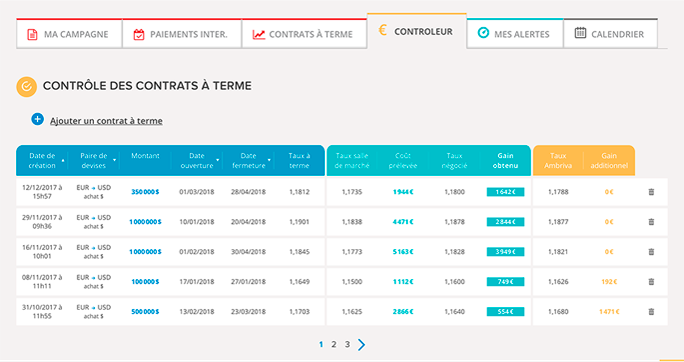Click the 5163 € cost value
The height and width of the screenshot is (362, 684).
[x=403, y=252]
